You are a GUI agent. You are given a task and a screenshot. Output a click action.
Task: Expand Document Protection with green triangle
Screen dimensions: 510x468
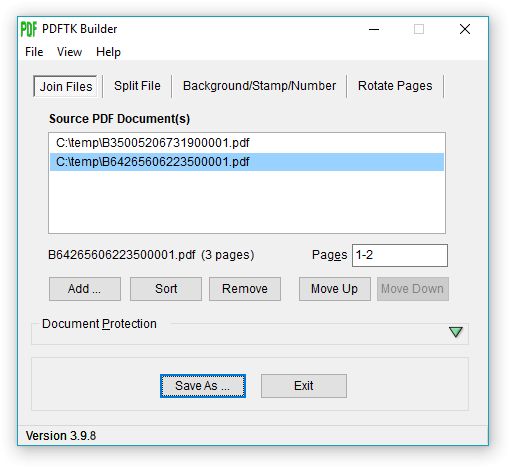[x=455, y=332]
